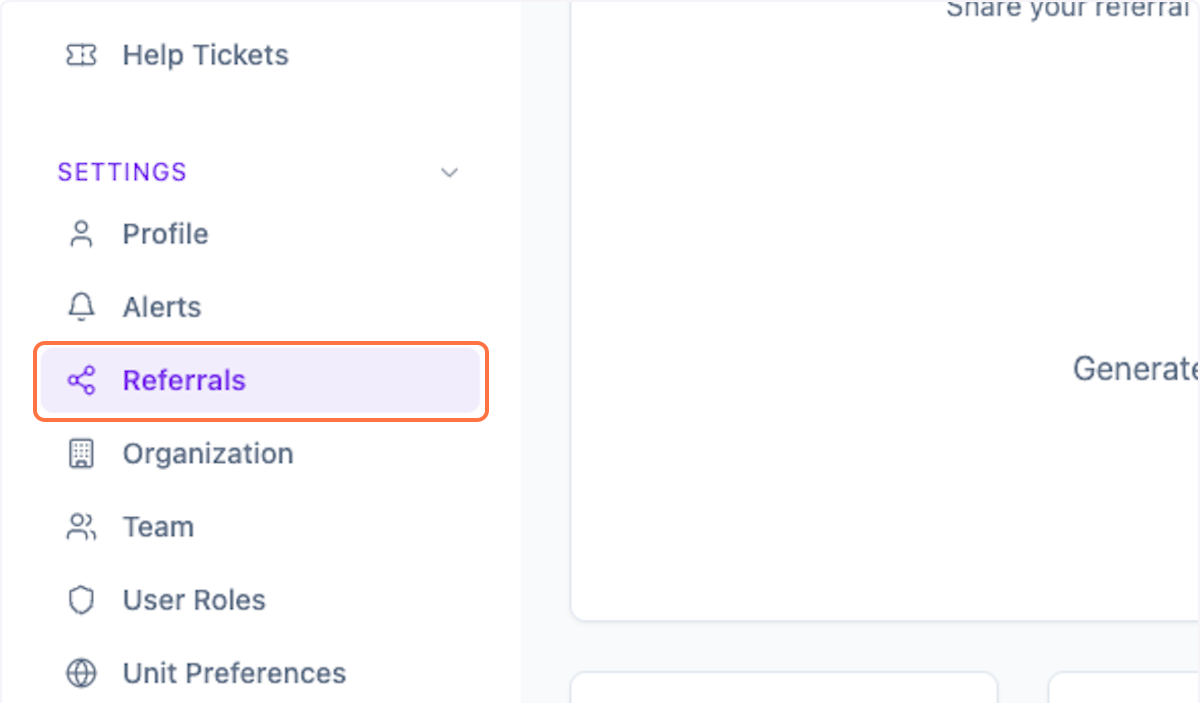Click the 'Share your referral' heading text
The image size is (1200, 703).
(x=1072, y=10)
